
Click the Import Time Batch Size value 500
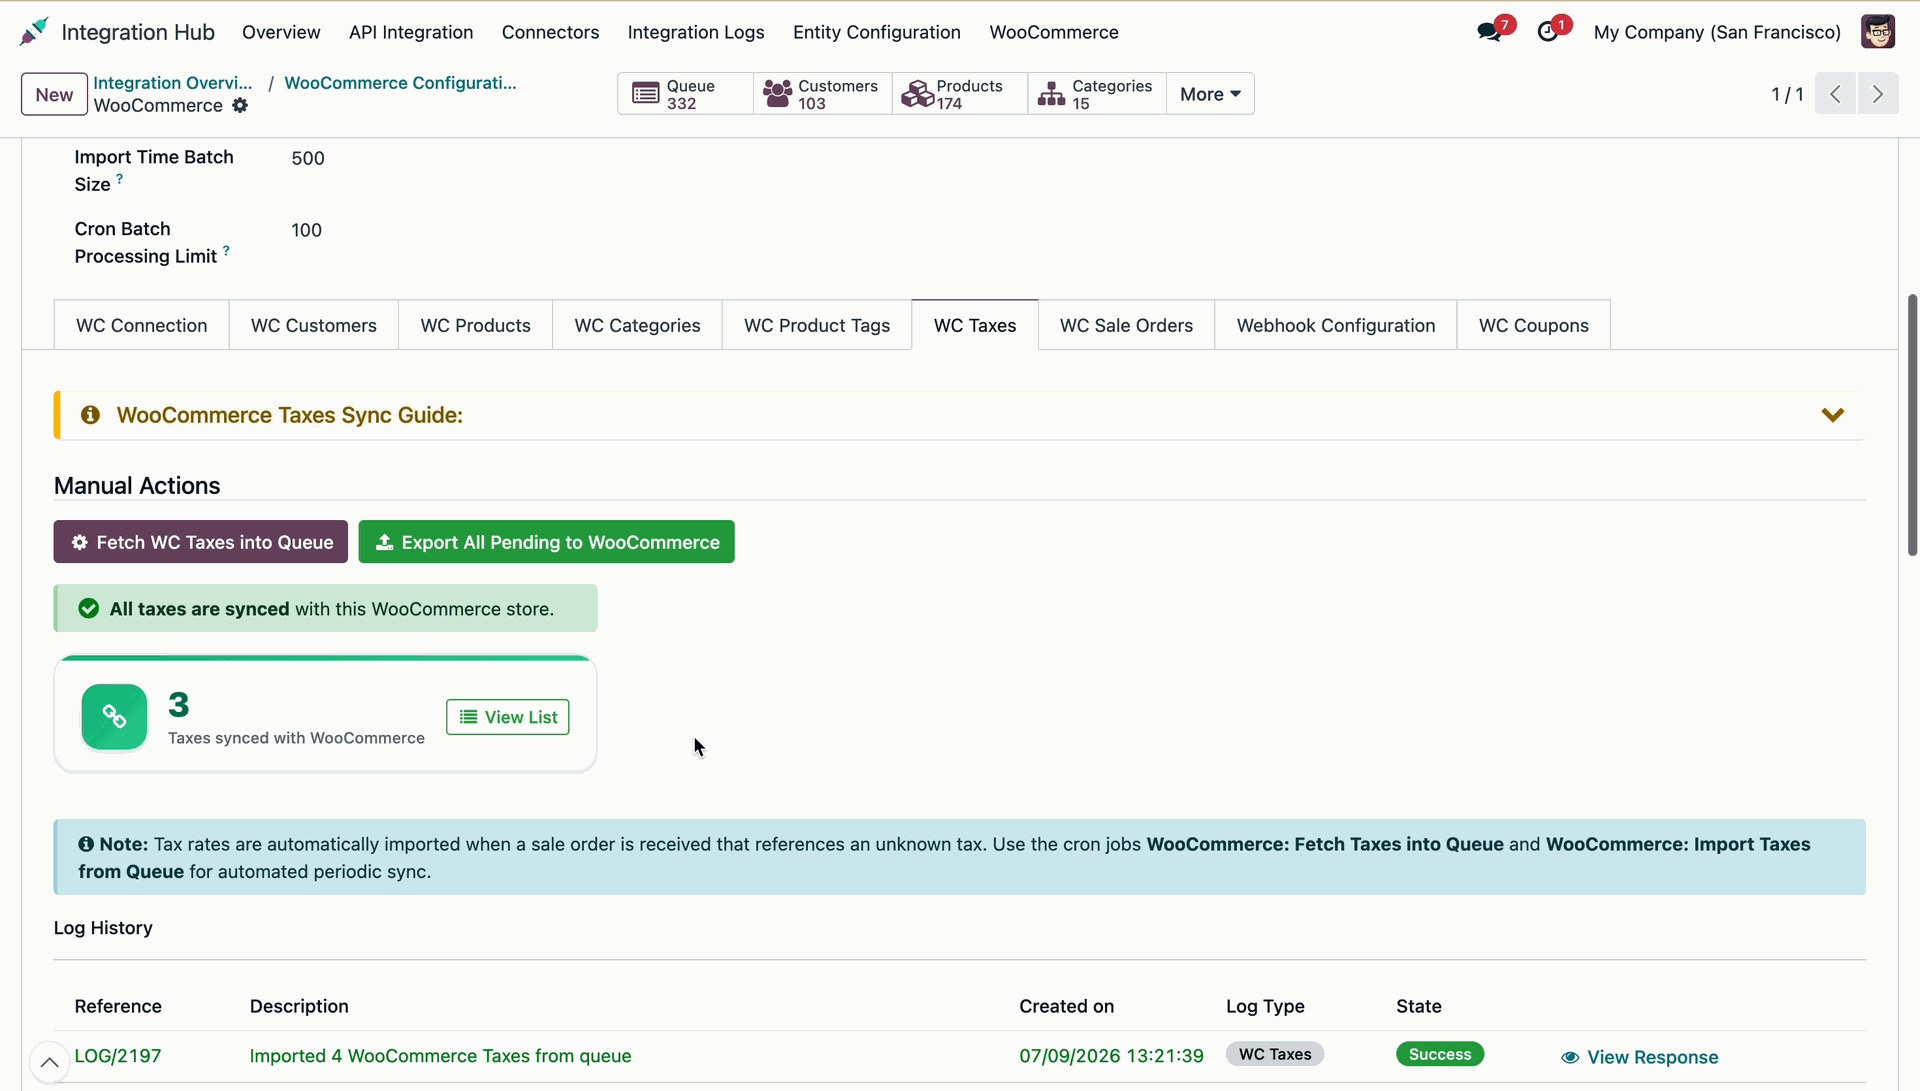(x=308, y=158)
